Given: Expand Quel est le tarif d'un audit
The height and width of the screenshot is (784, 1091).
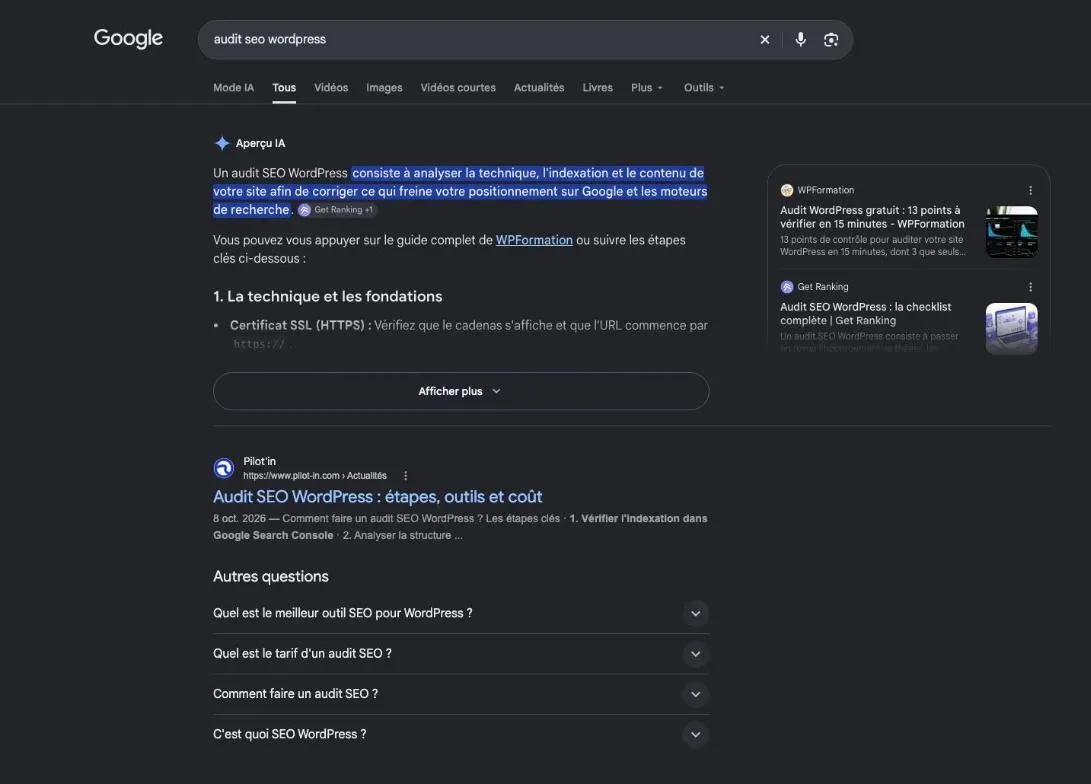Looking at the screenshot, I should point(461,654).
